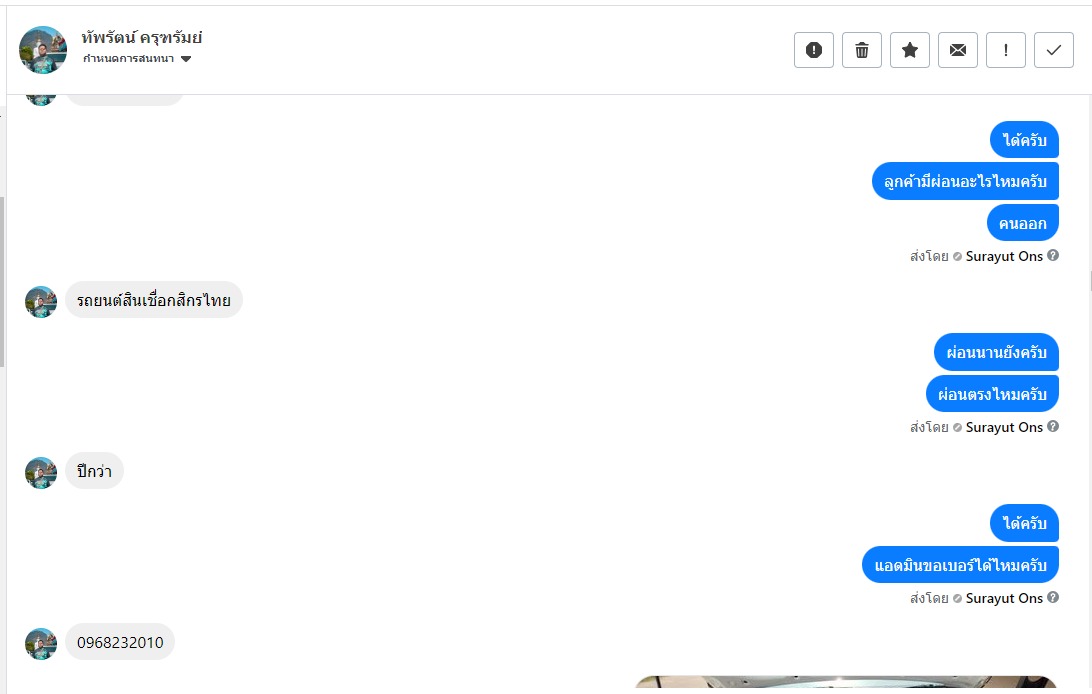Open the partially visible image attachment at bottom

tap(846, 682)
